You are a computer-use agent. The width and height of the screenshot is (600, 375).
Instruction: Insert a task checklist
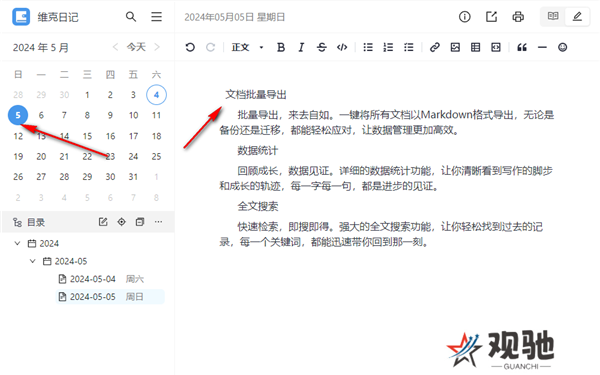coord(409,47)
